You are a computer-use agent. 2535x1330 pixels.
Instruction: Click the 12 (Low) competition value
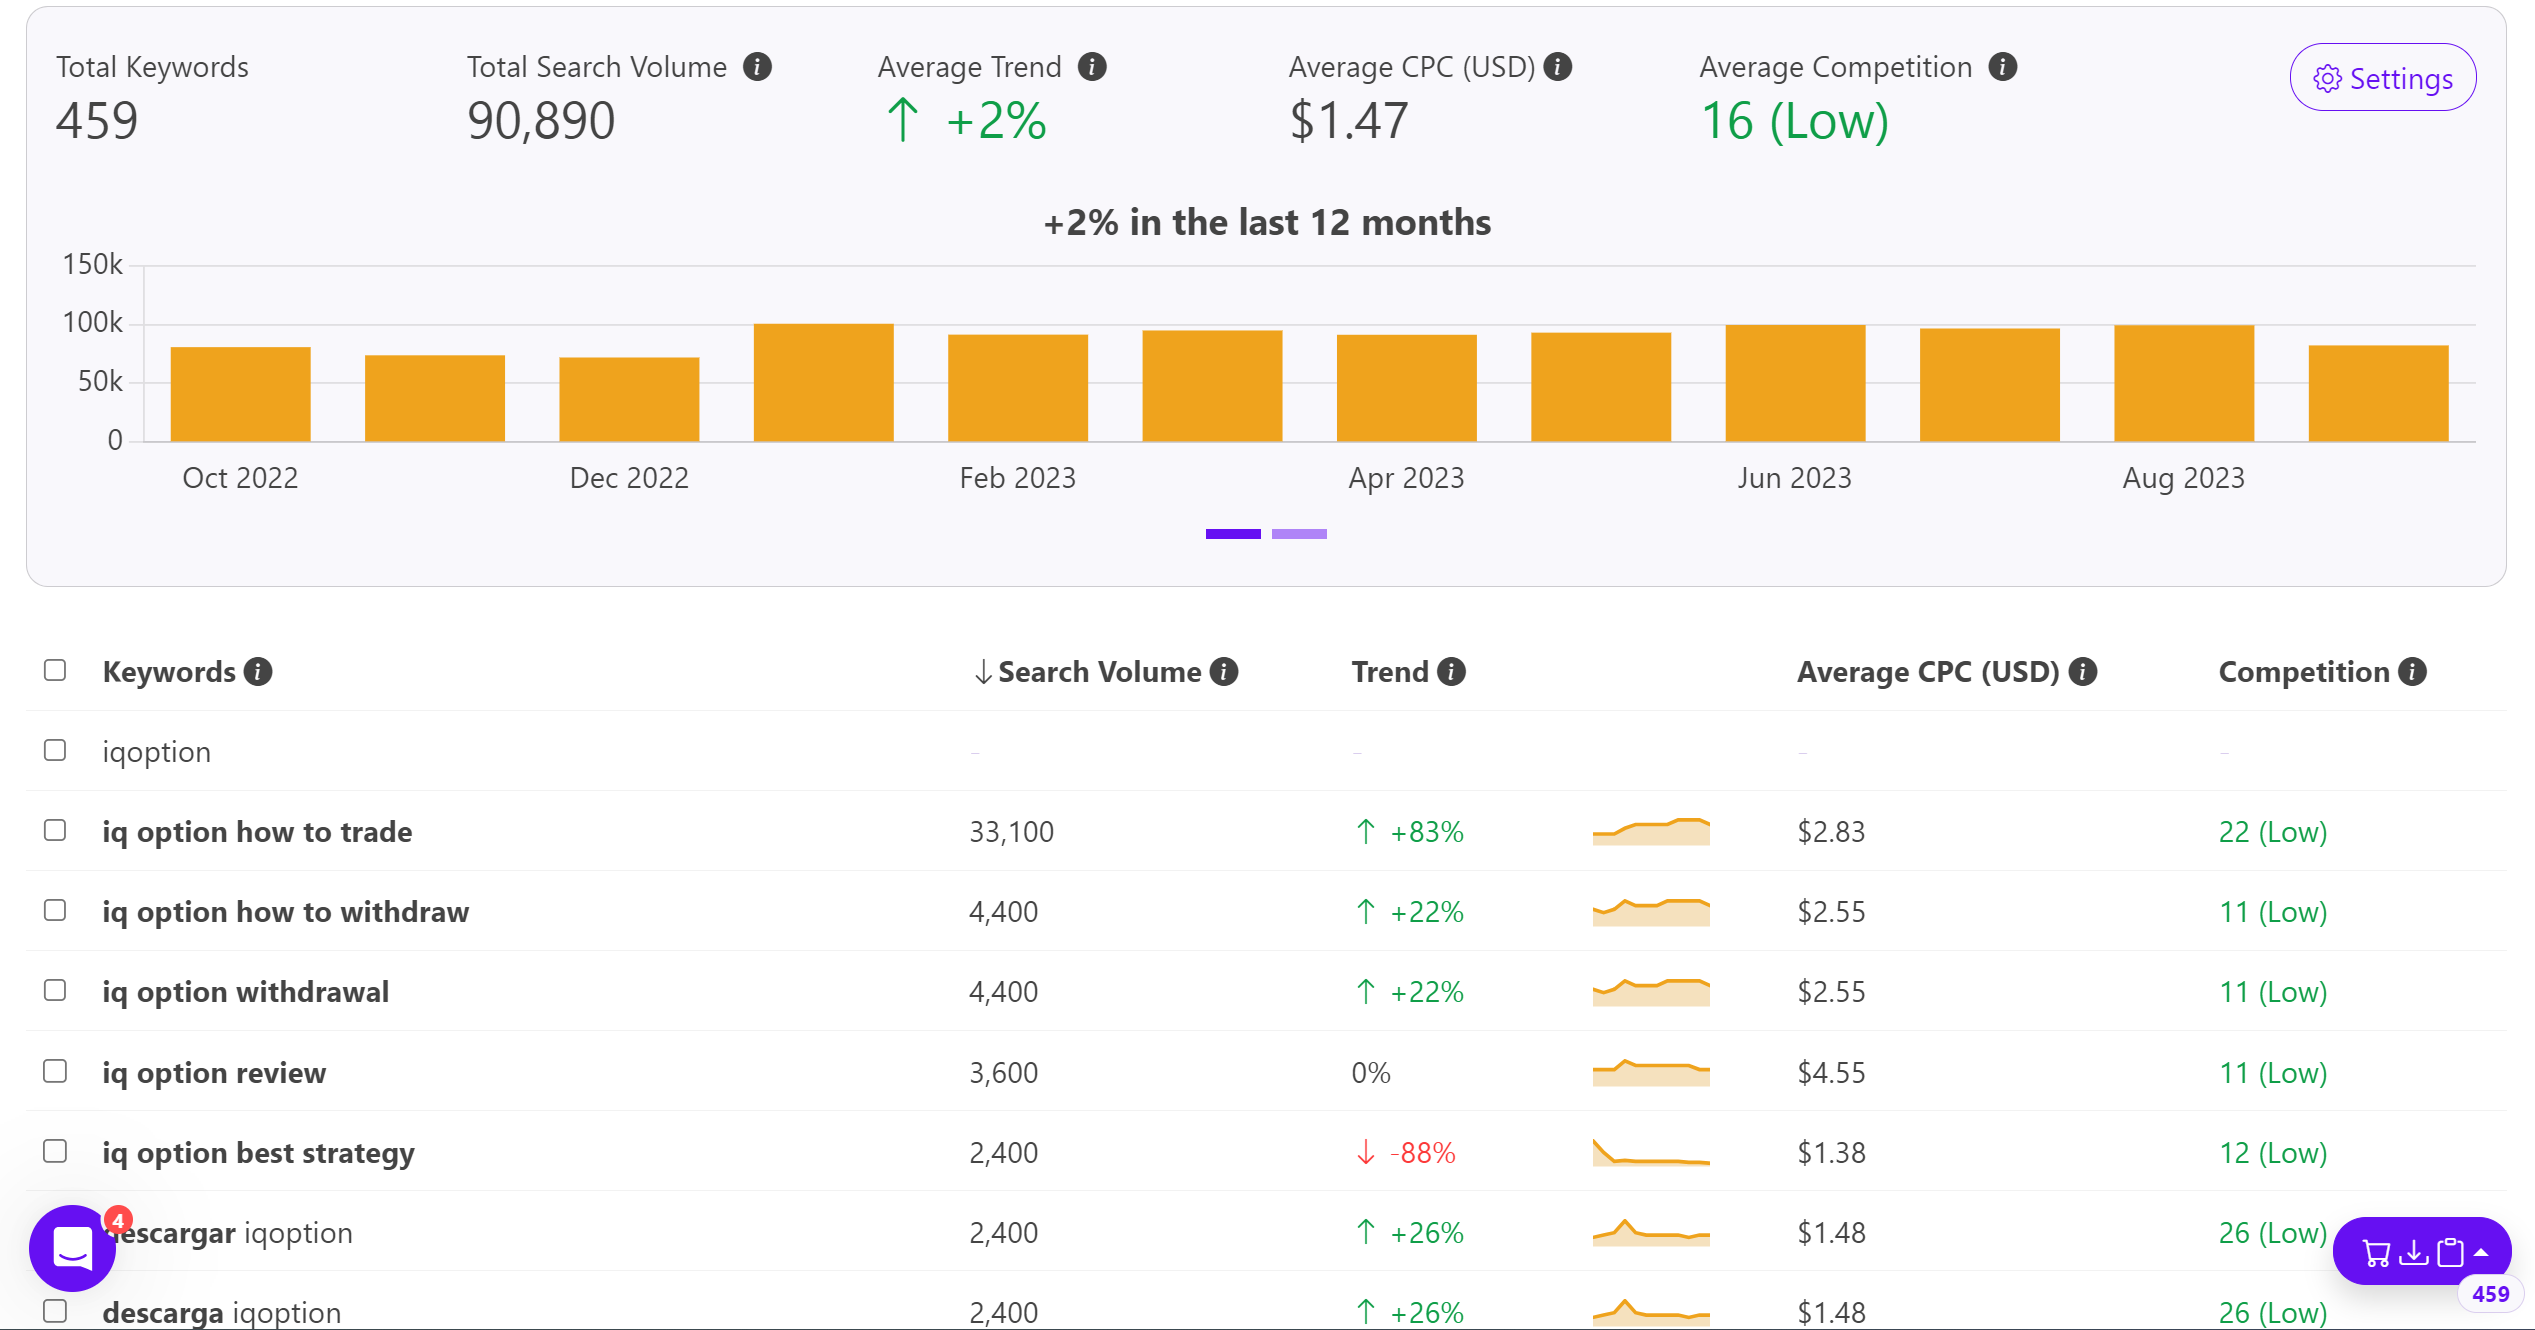(x=2273, y=1153)
